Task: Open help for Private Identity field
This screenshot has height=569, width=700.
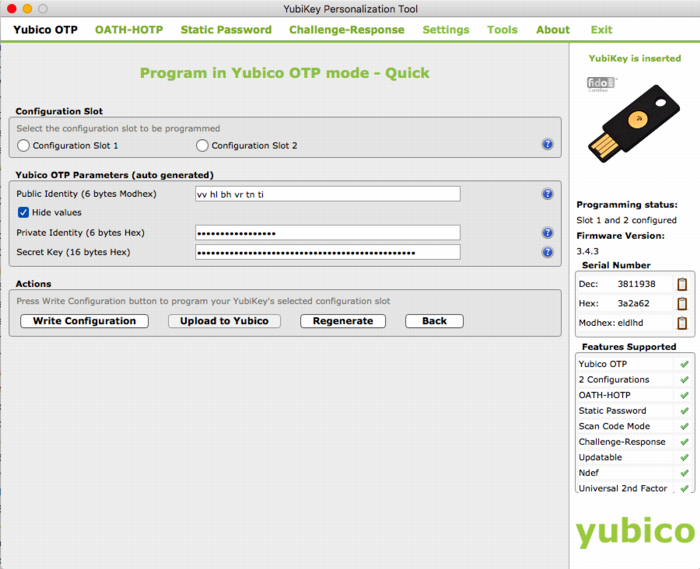Action: point(547,233)
